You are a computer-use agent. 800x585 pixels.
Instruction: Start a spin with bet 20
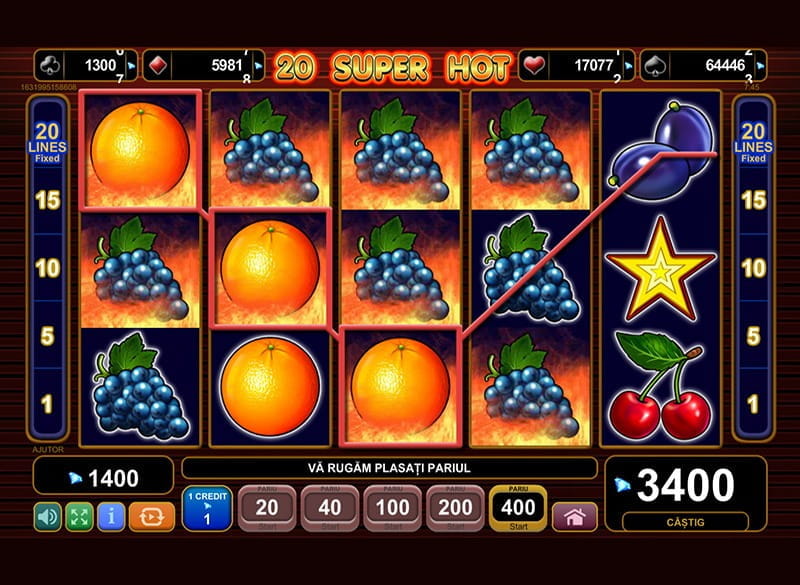click(x=267, y=508)
